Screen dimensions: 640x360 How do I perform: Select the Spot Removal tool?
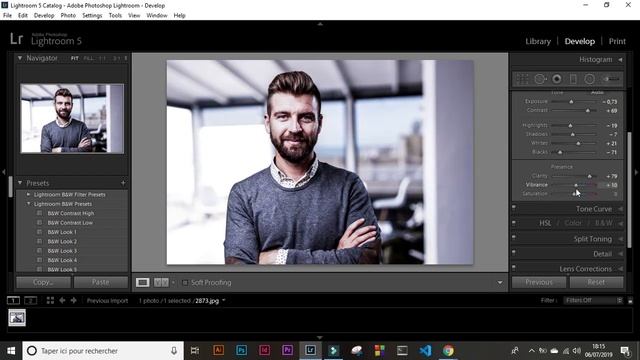click(540, 79)
